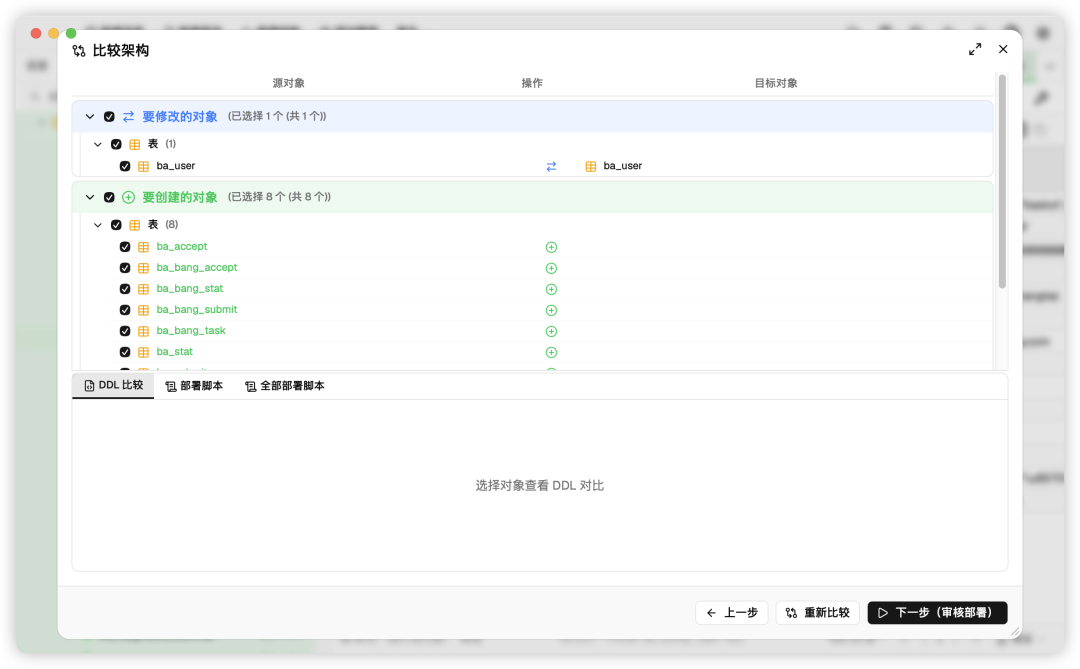This screenshot has width=1080, height=669.
Task: Open the 全部部署脚本 tab
Action: pyautogui.click(x=284, y=386)
